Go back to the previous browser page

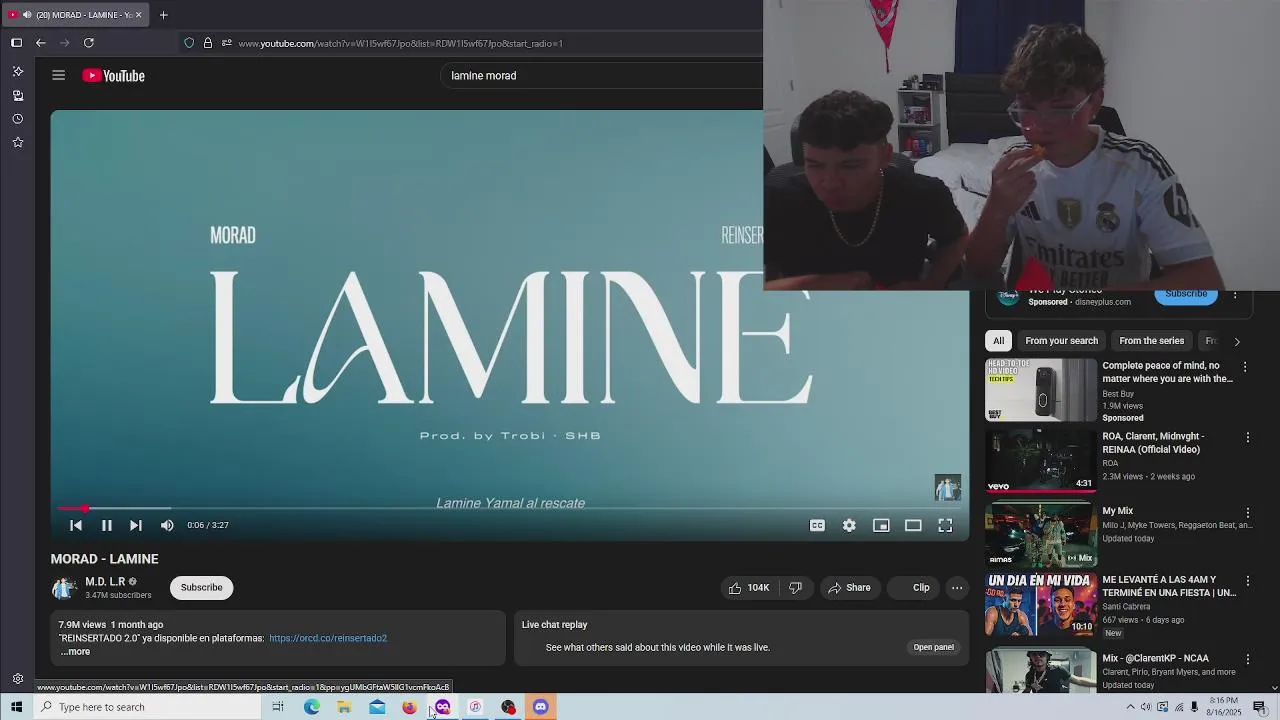pyautogui.click(x=40, y=43)
